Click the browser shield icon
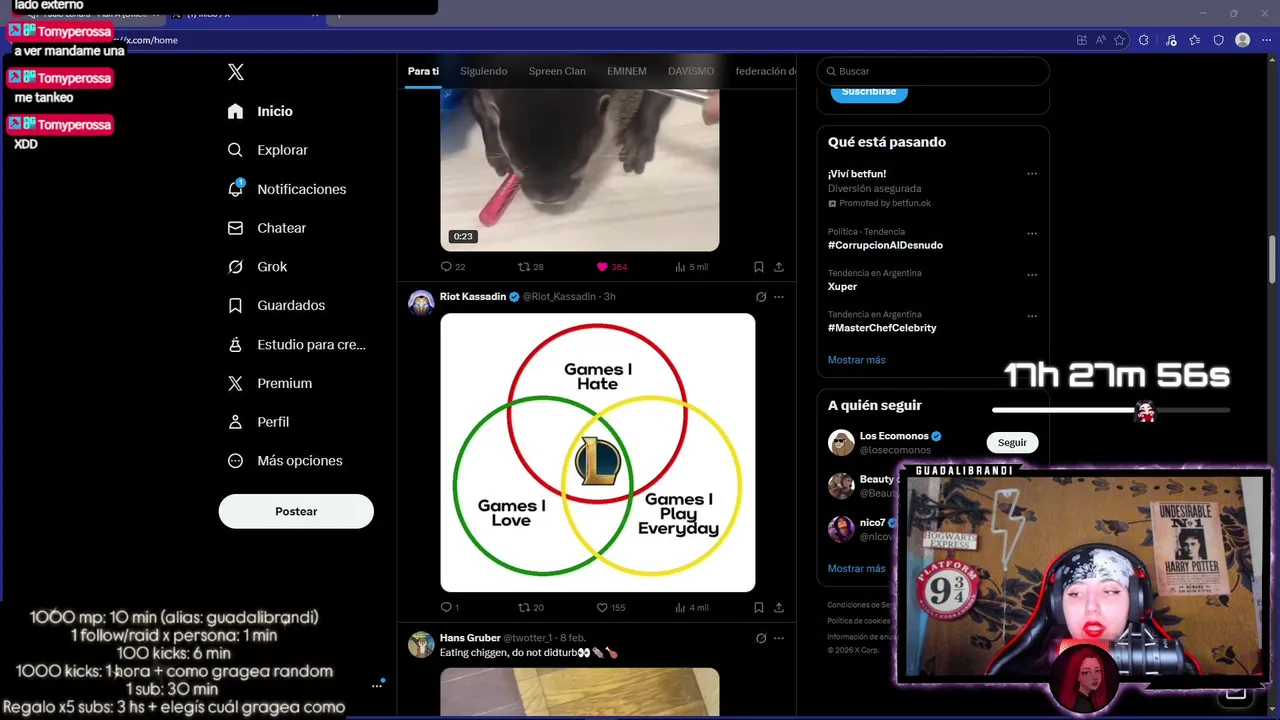This screenshot has height=720, width=1280. [1218, 40]
